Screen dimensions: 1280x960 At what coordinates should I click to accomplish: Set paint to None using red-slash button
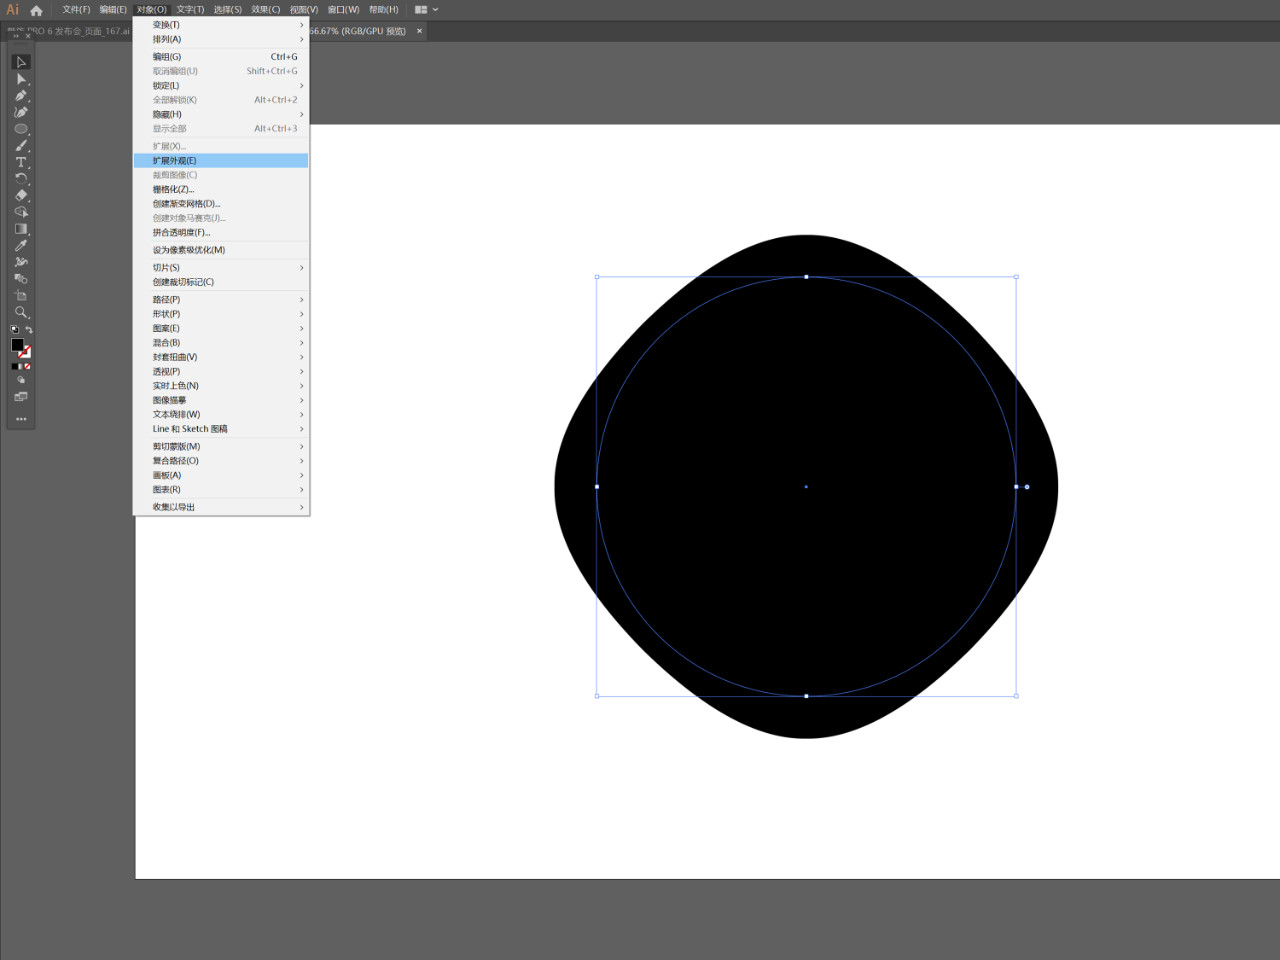click(x=27, y=366)
